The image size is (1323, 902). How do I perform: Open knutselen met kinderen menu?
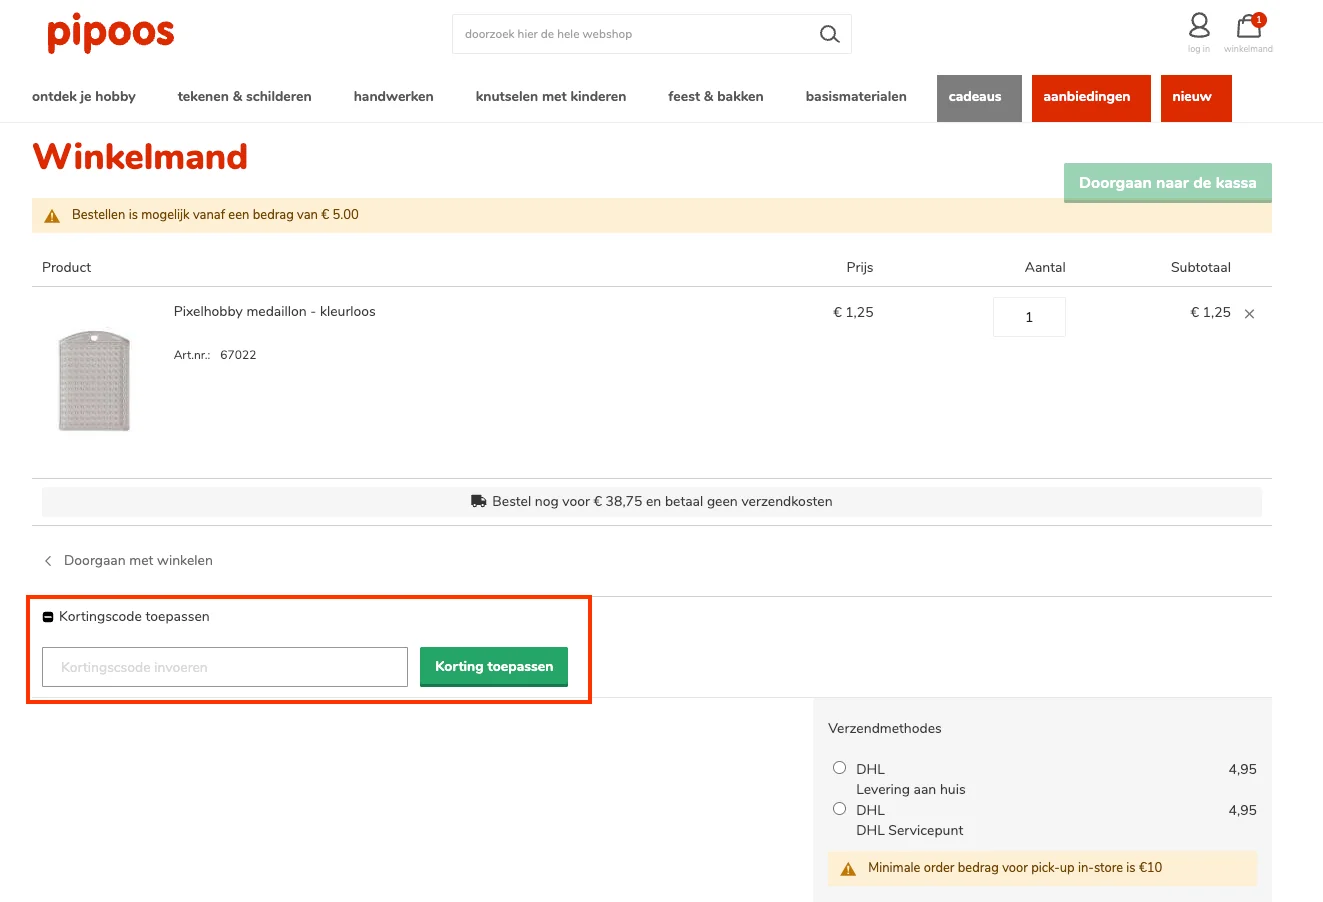click(550, 97)
